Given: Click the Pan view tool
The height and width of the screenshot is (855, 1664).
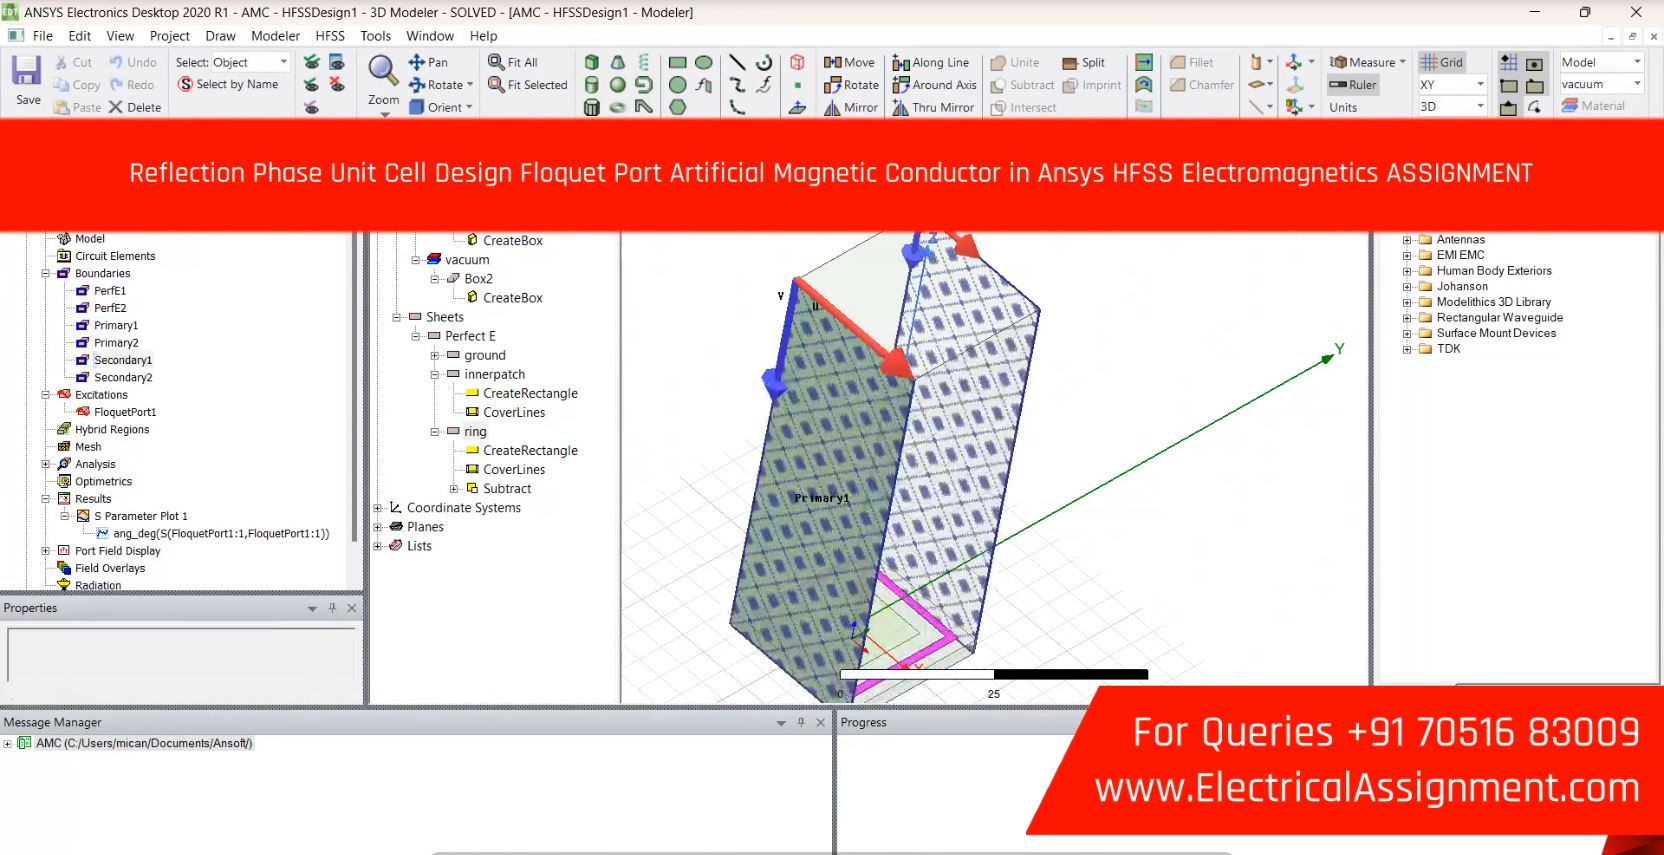Looking at the screenshot, I should [428, 62].
